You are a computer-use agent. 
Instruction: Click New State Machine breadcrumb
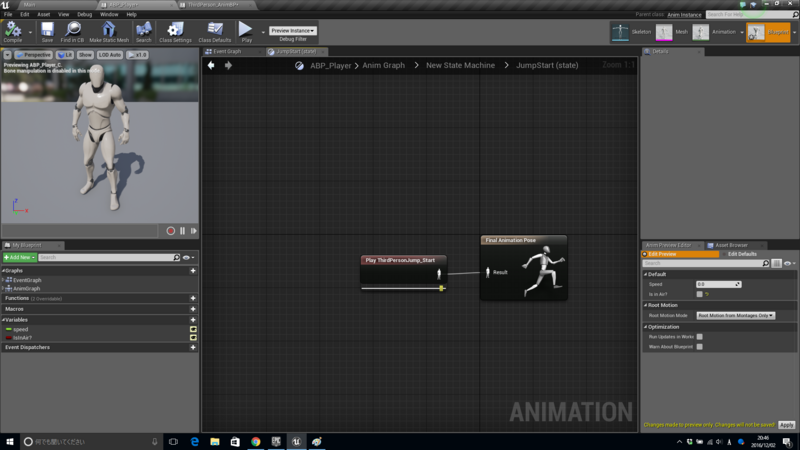(x=460, y=65)
